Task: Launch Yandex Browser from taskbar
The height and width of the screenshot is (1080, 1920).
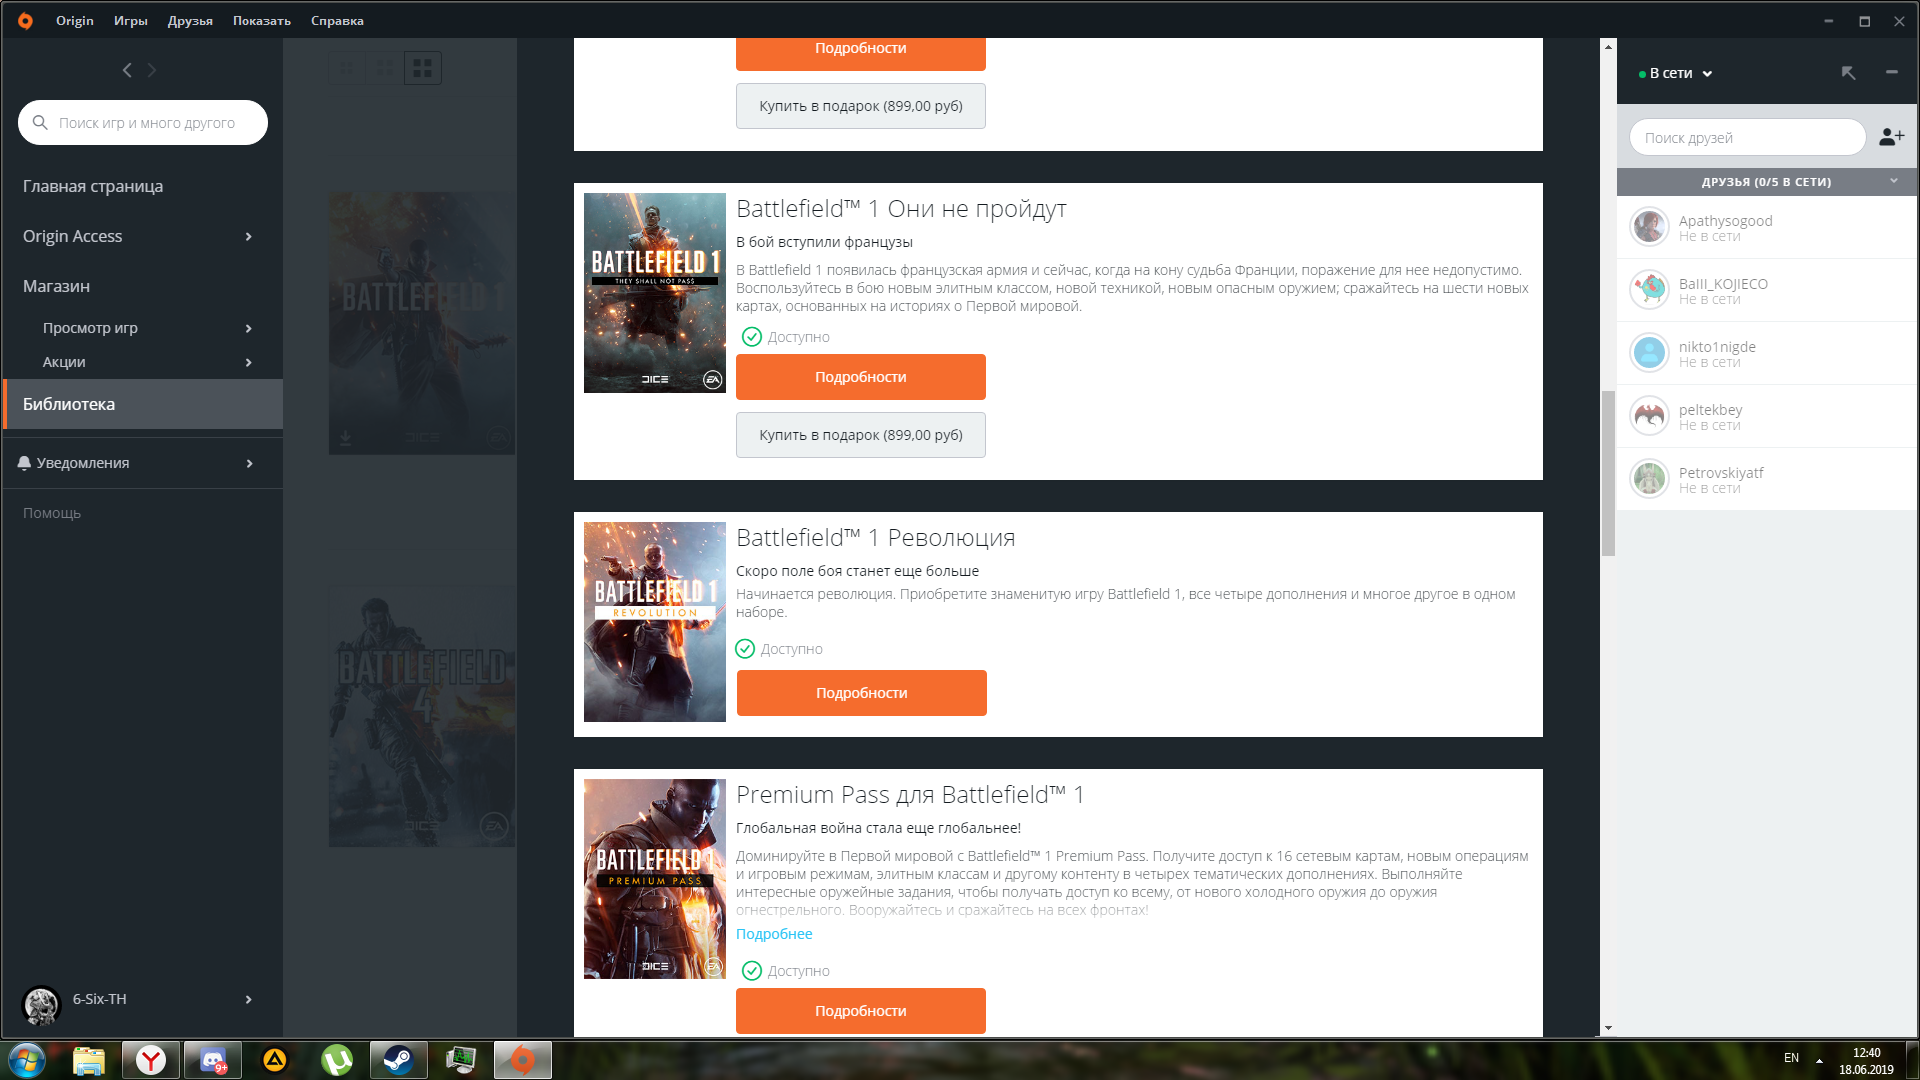Action: (x=151, y=1060)
